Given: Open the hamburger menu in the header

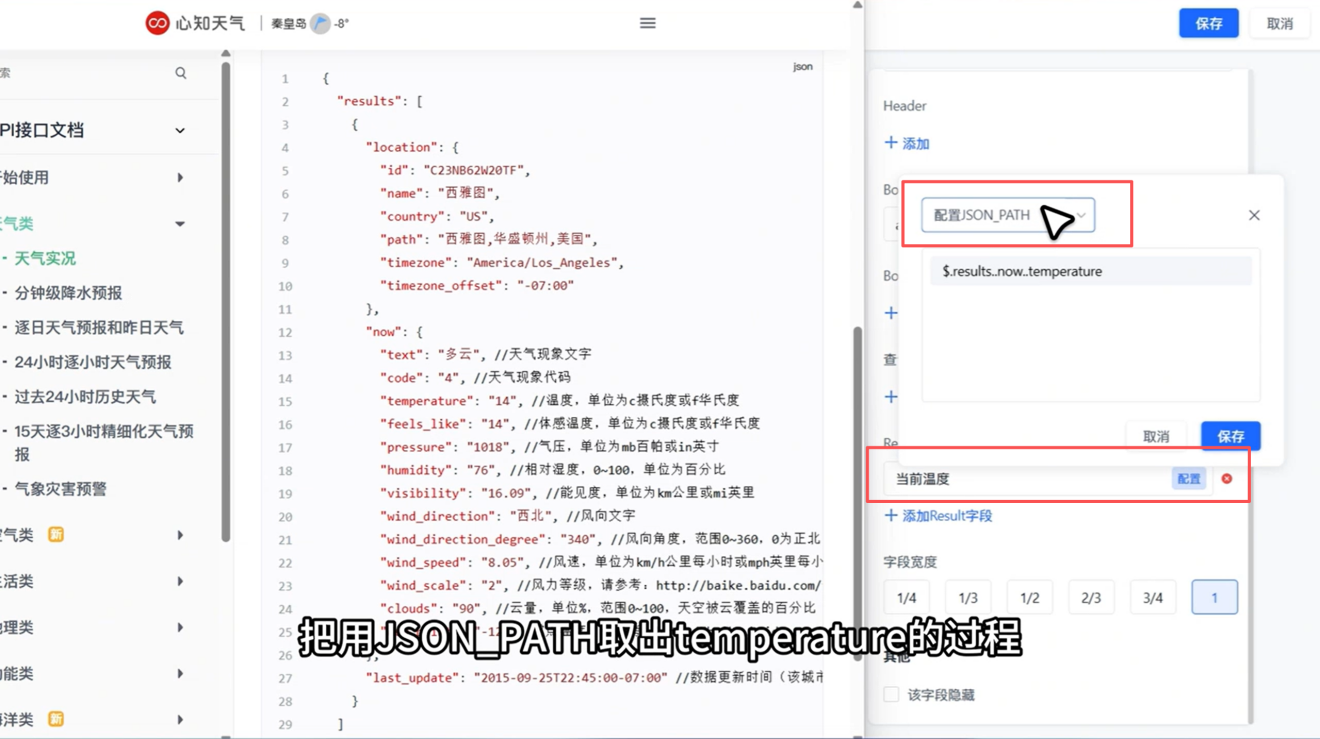Looking at the screenshot, I should tap(648, 23).
